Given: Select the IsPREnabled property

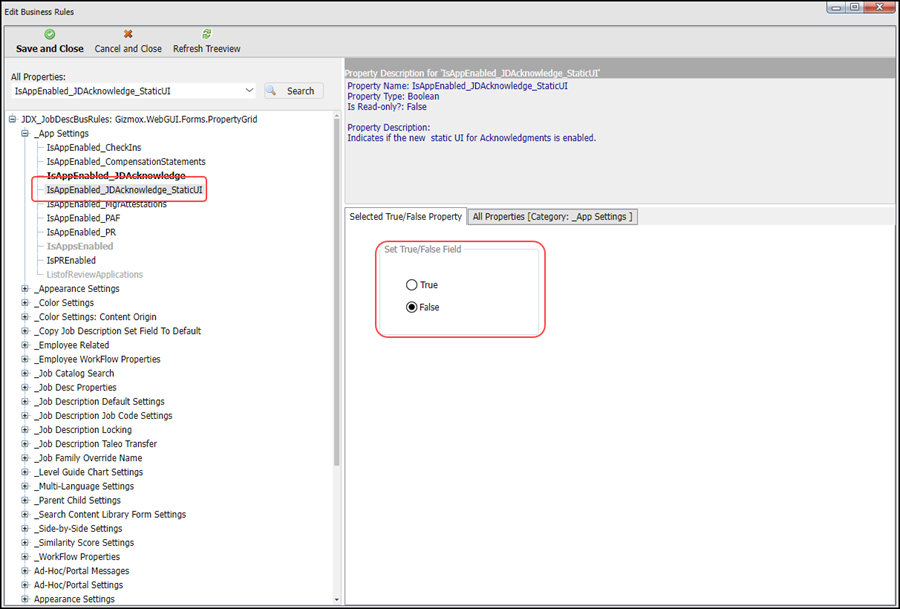Looking at the screenshot, I should pyautogui.click(x=71, y=260).
